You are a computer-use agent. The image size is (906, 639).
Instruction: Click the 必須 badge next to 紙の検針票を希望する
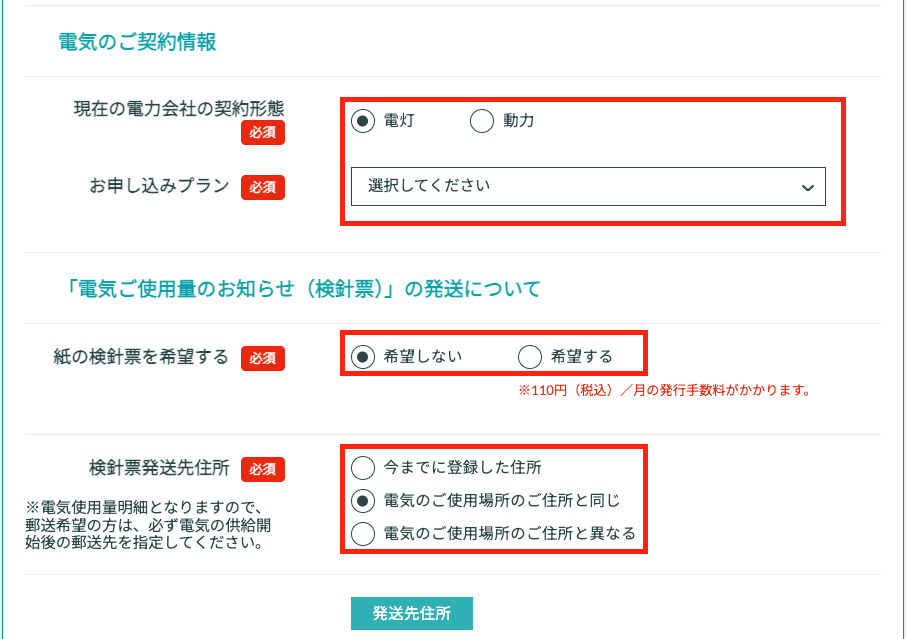263,358
